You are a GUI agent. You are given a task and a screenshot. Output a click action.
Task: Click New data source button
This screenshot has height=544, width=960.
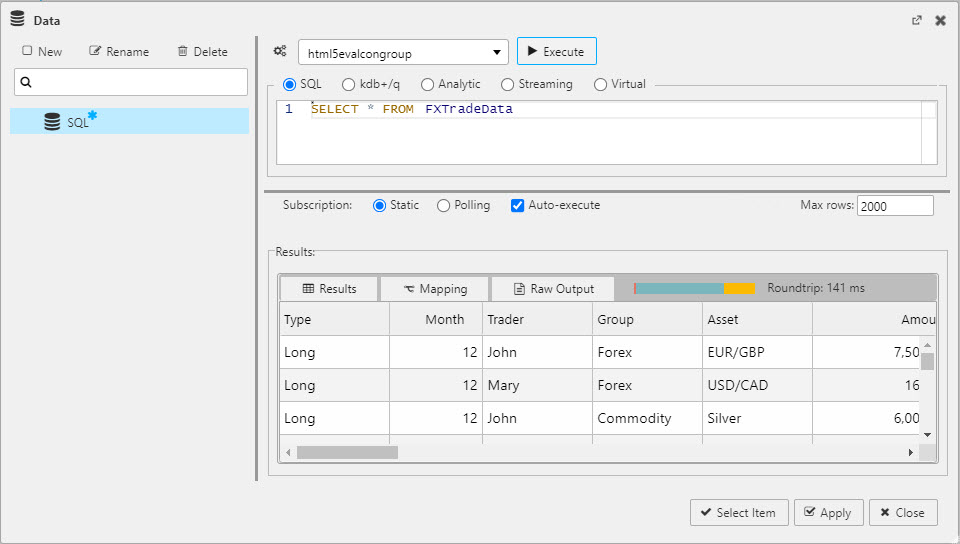tap(42, 51)
